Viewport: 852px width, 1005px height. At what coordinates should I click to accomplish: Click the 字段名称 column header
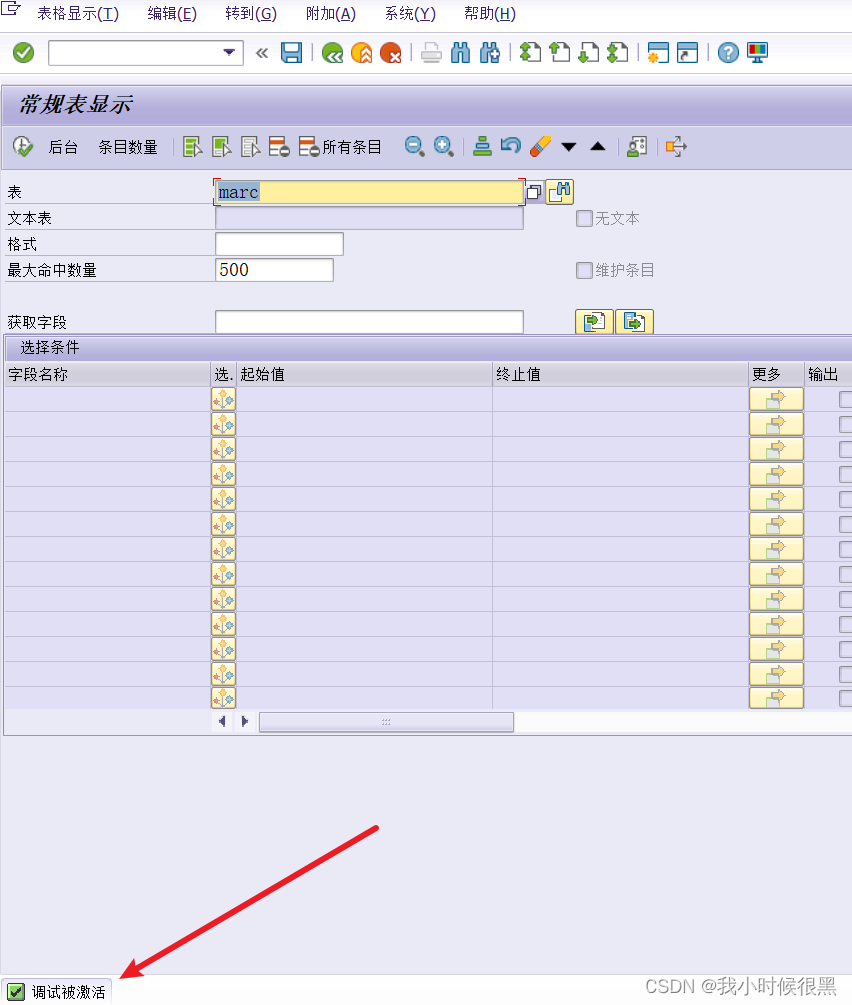coord(108,374)
